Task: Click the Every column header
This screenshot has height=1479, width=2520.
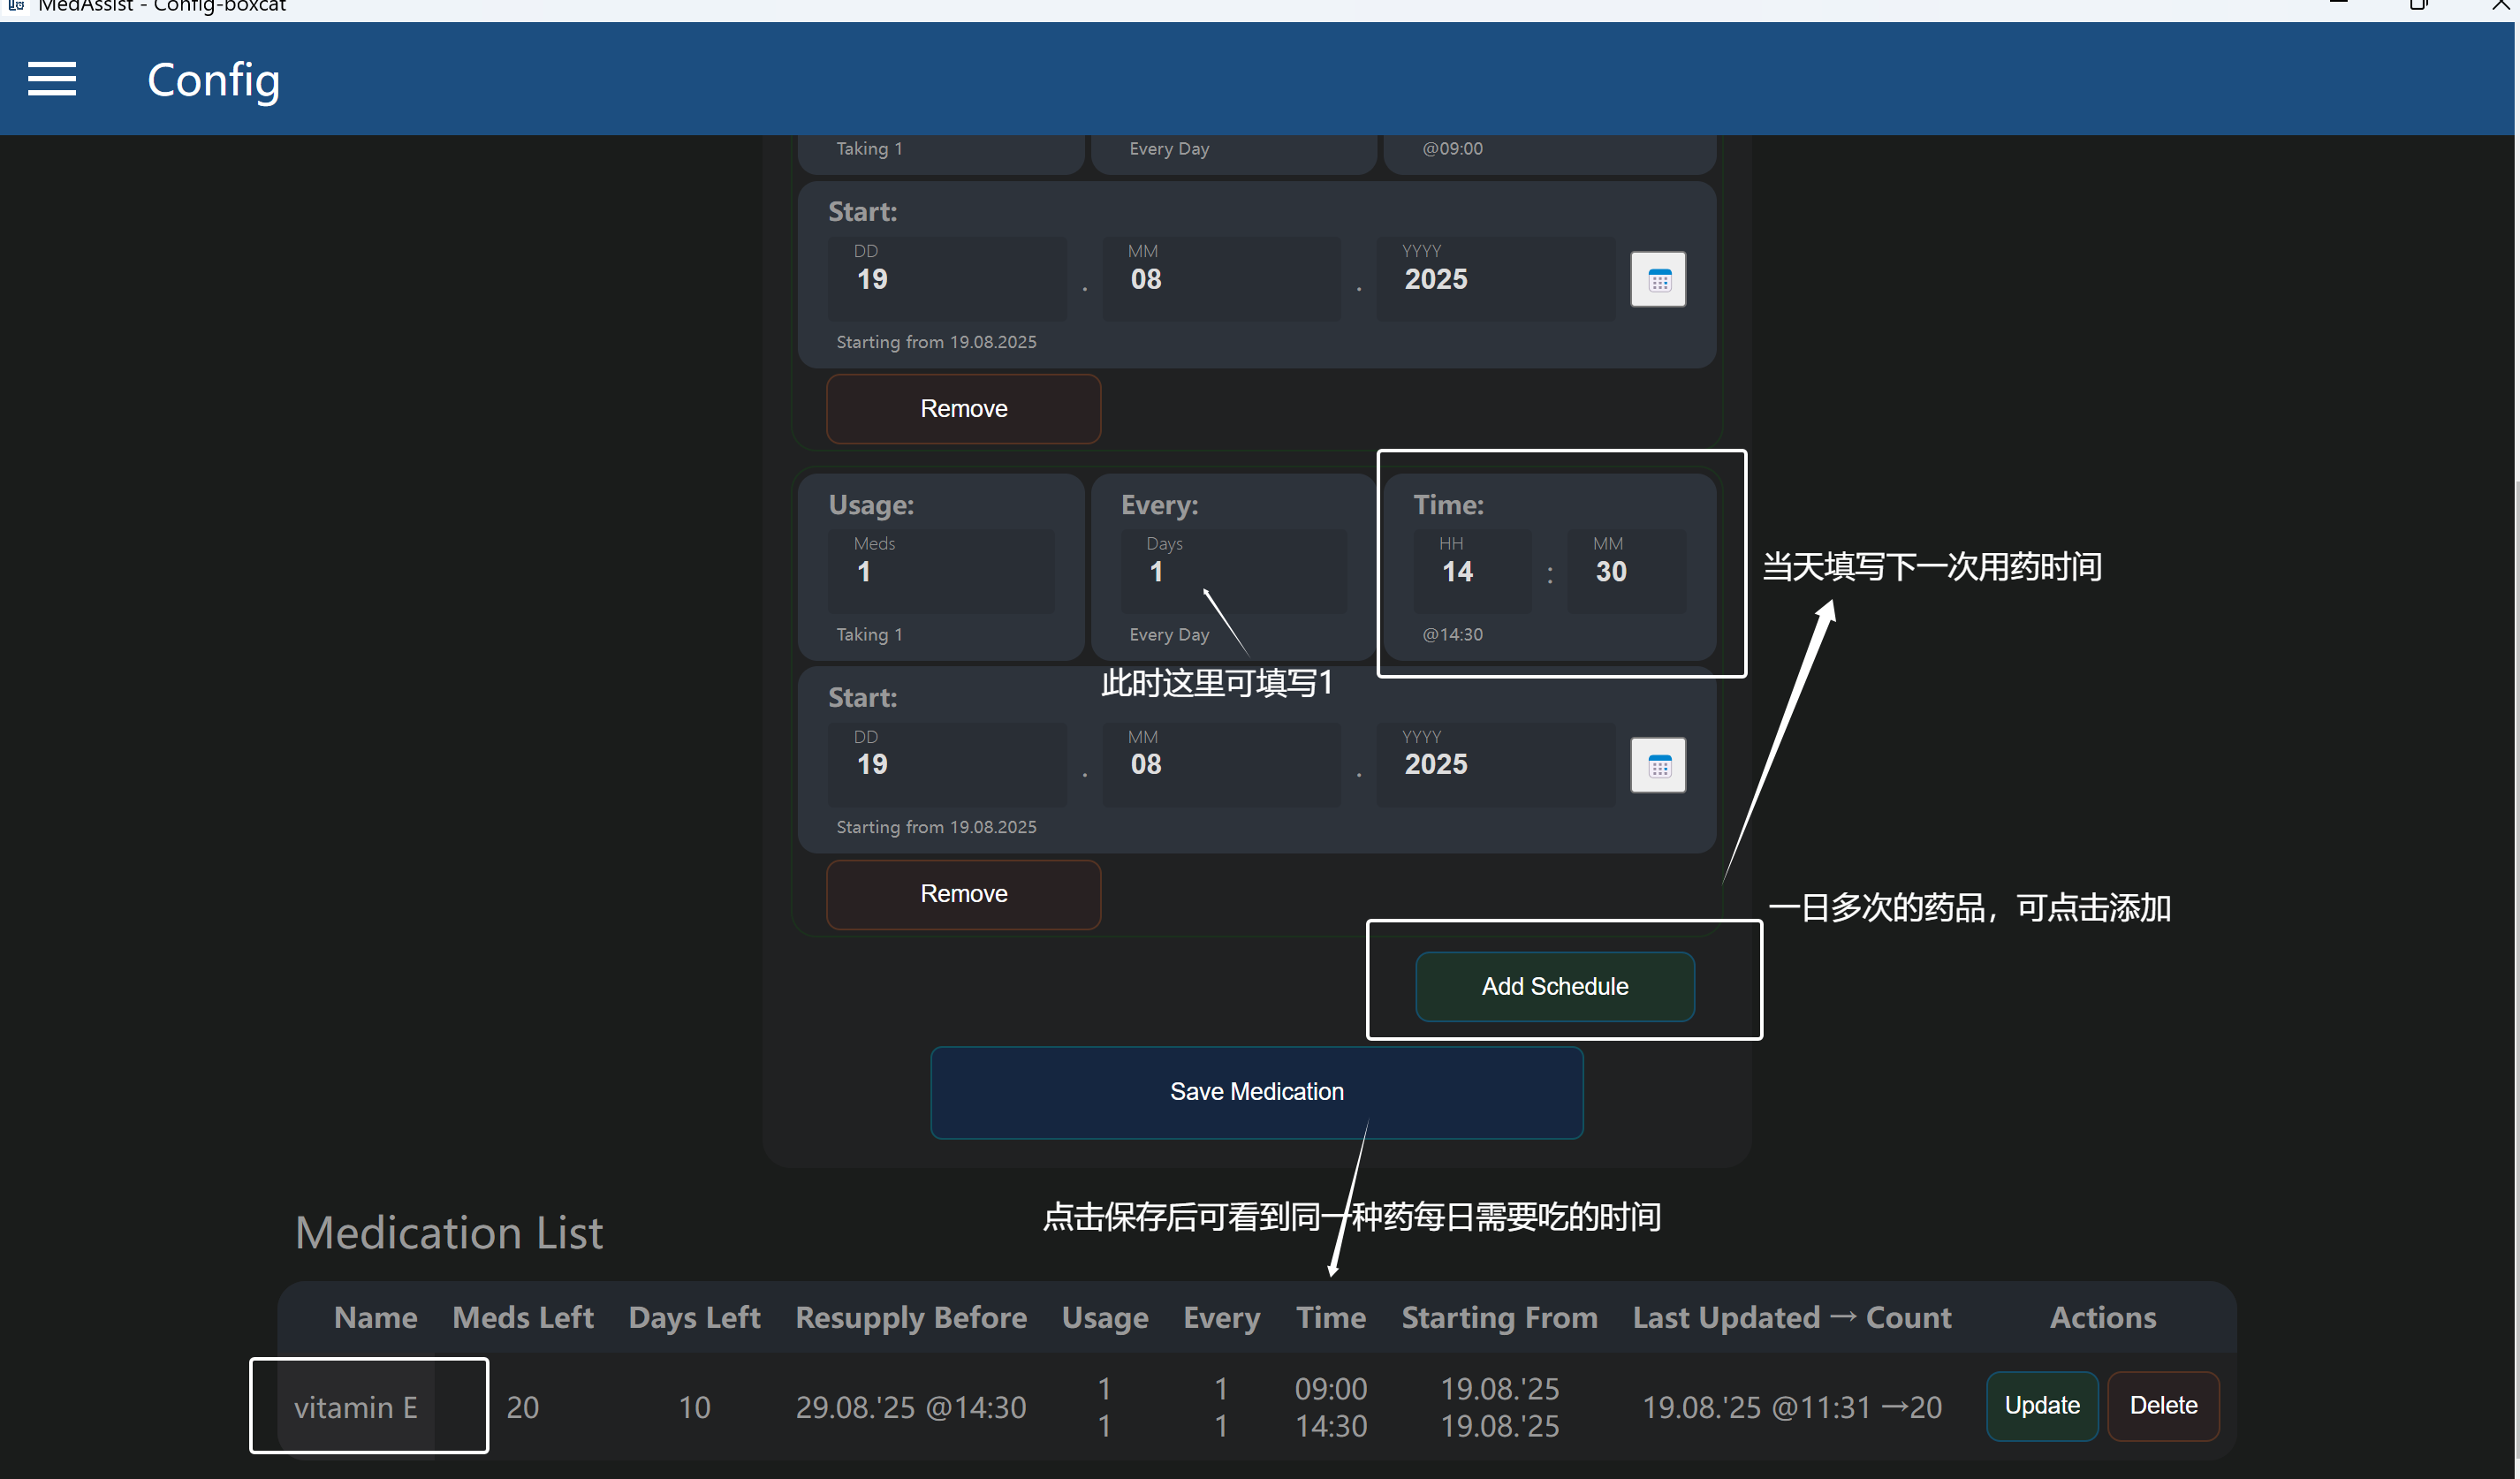Action: (x=1222, y=1317)
